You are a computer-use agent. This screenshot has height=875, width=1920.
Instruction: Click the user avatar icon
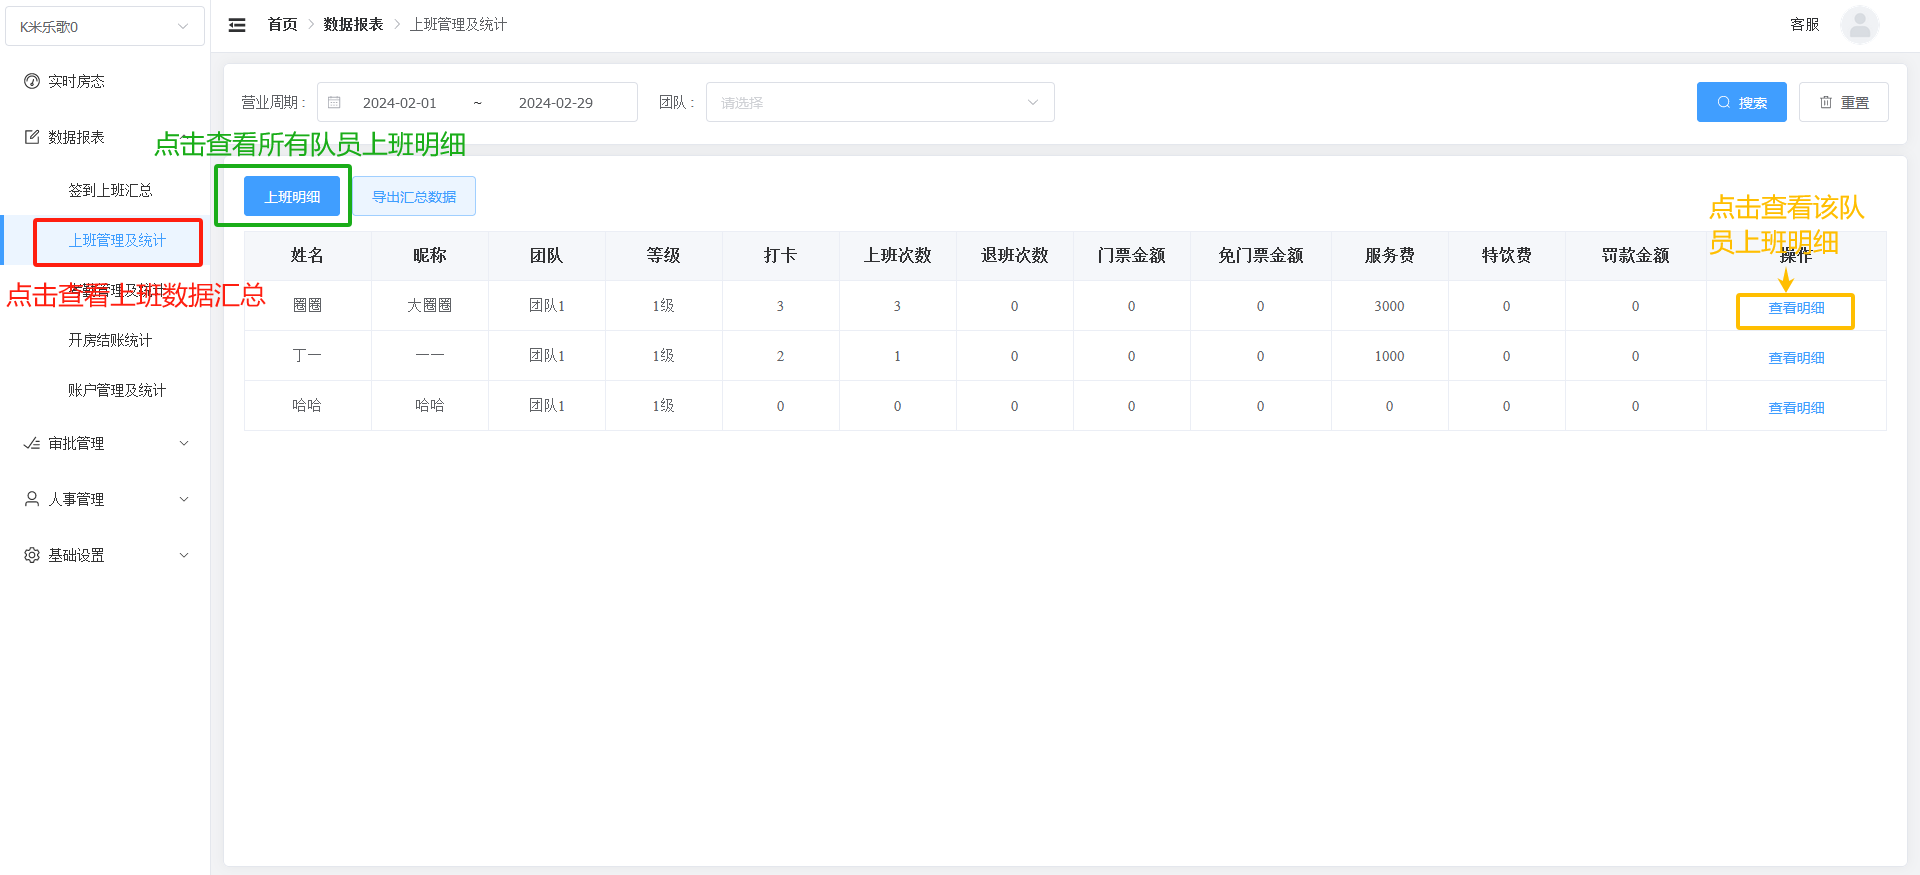click(x=1859, y=25)
